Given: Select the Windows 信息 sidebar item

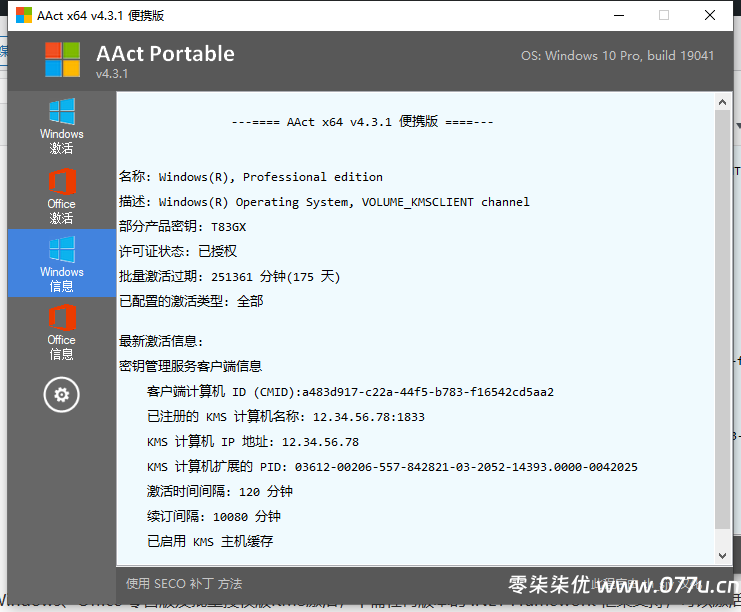Looking at the screenshot, I should 61,263.
